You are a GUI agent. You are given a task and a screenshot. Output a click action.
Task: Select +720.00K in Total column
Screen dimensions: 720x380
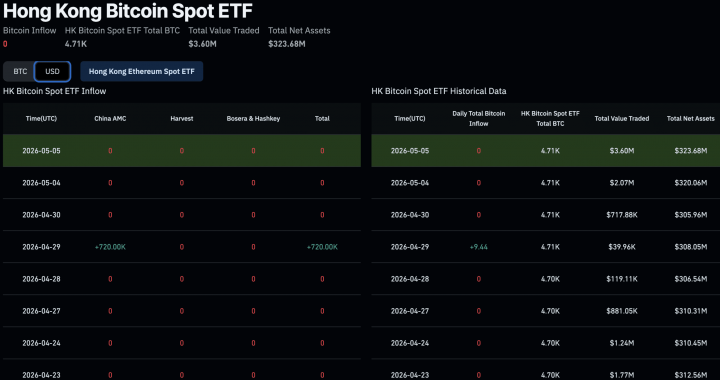coord(322,247)
